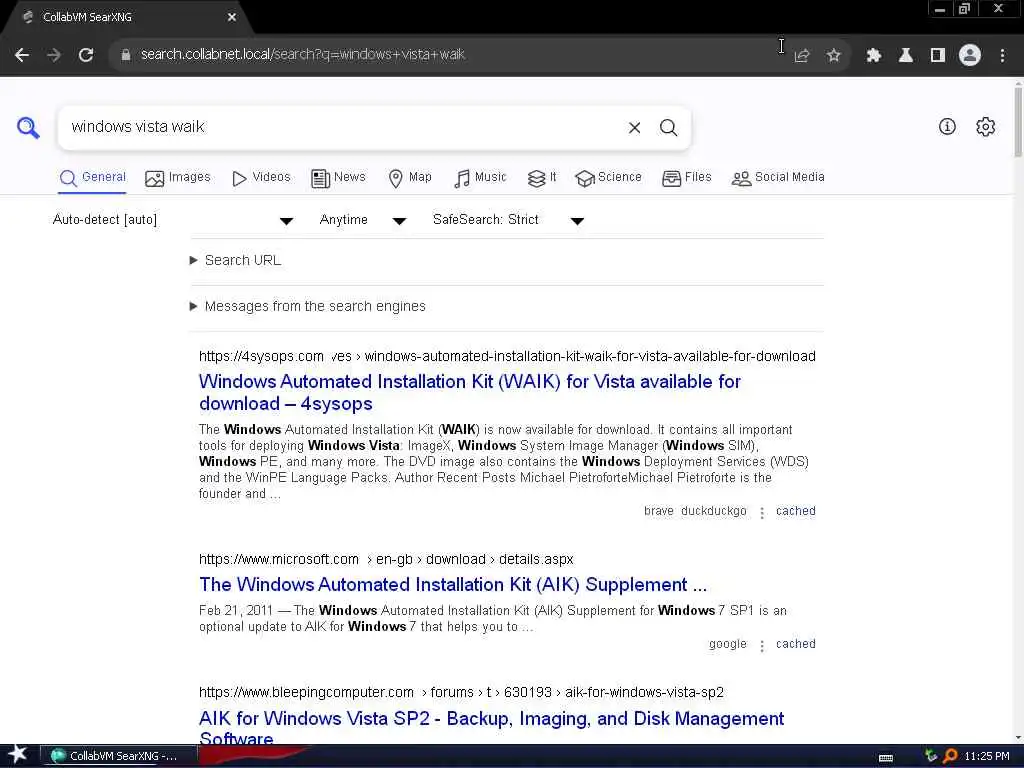Click the SearXNG logo magnifier
The height and width of the screenshot is (768, 1024).
(28, 127)
